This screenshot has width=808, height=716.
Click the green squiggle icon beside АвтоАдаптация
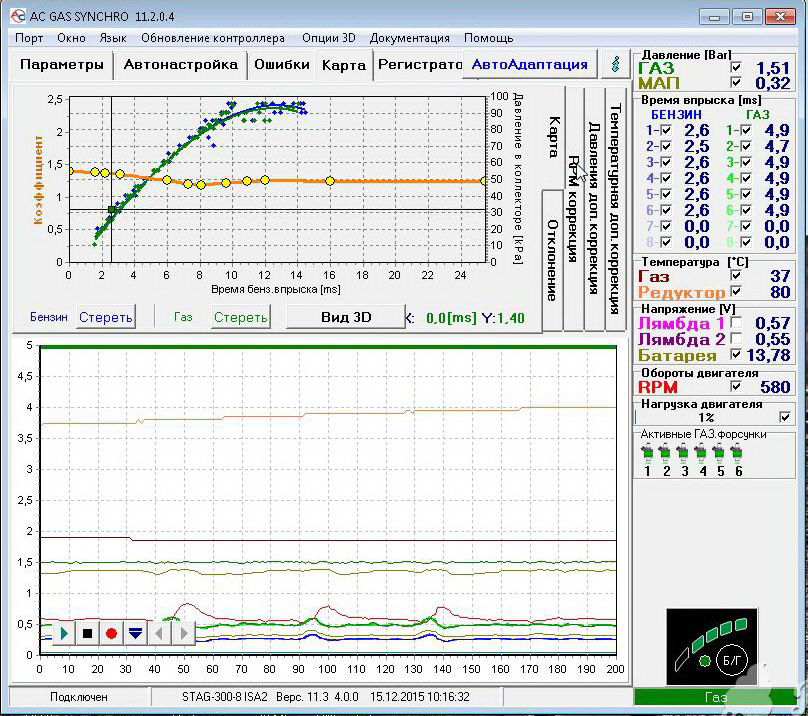[x=615, y=64]
